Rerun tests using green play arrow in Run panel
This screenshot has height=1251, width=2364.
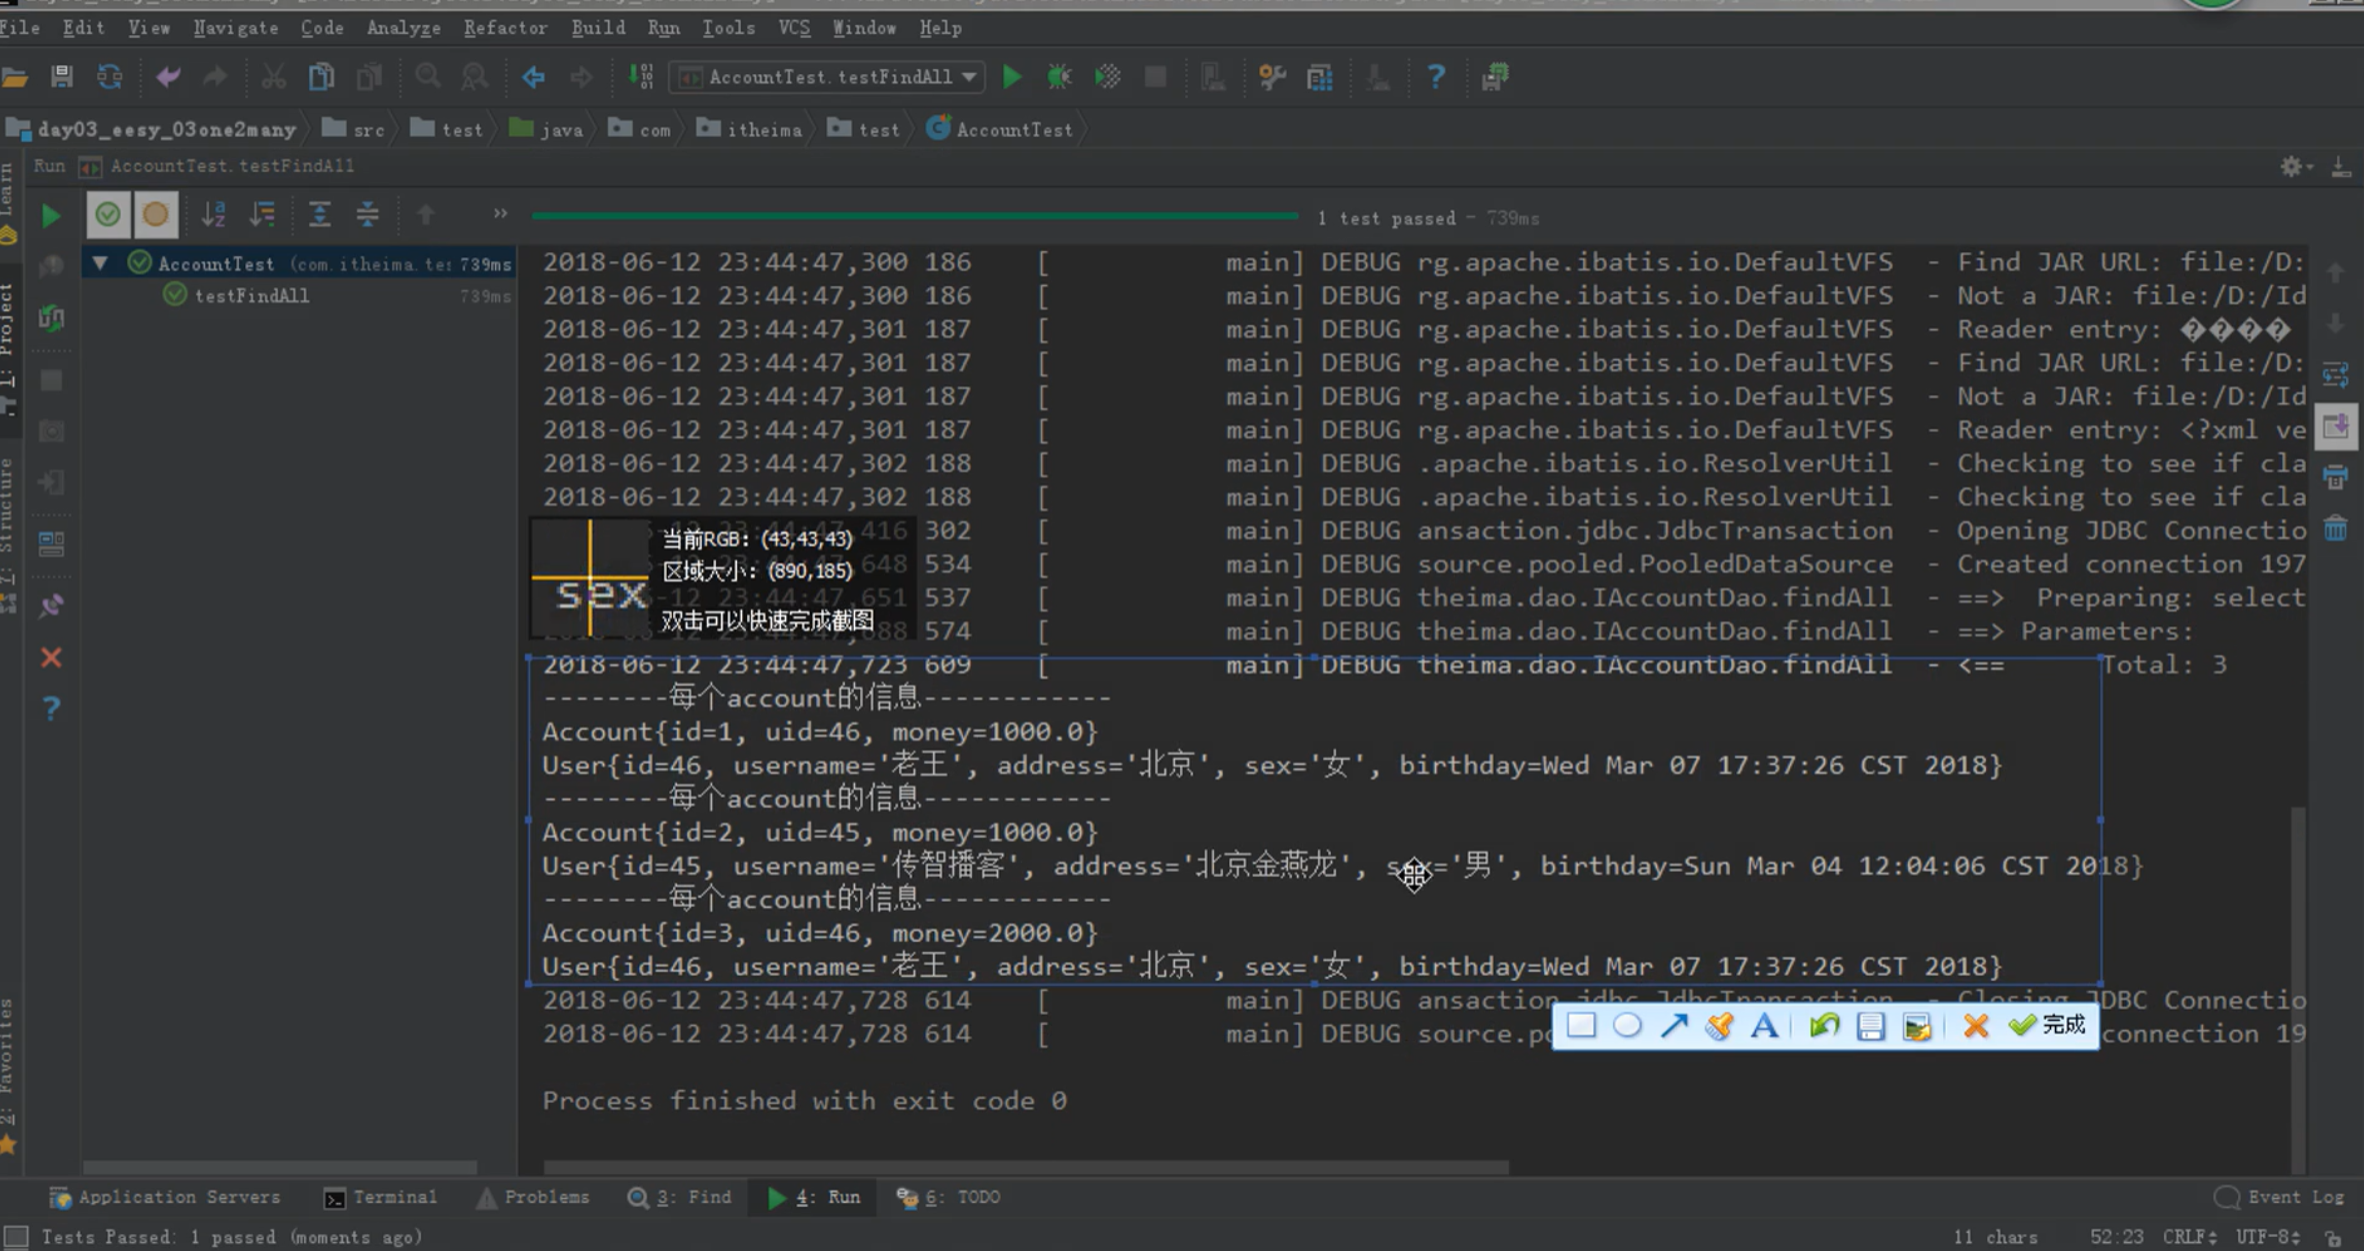tap(50, 215)
